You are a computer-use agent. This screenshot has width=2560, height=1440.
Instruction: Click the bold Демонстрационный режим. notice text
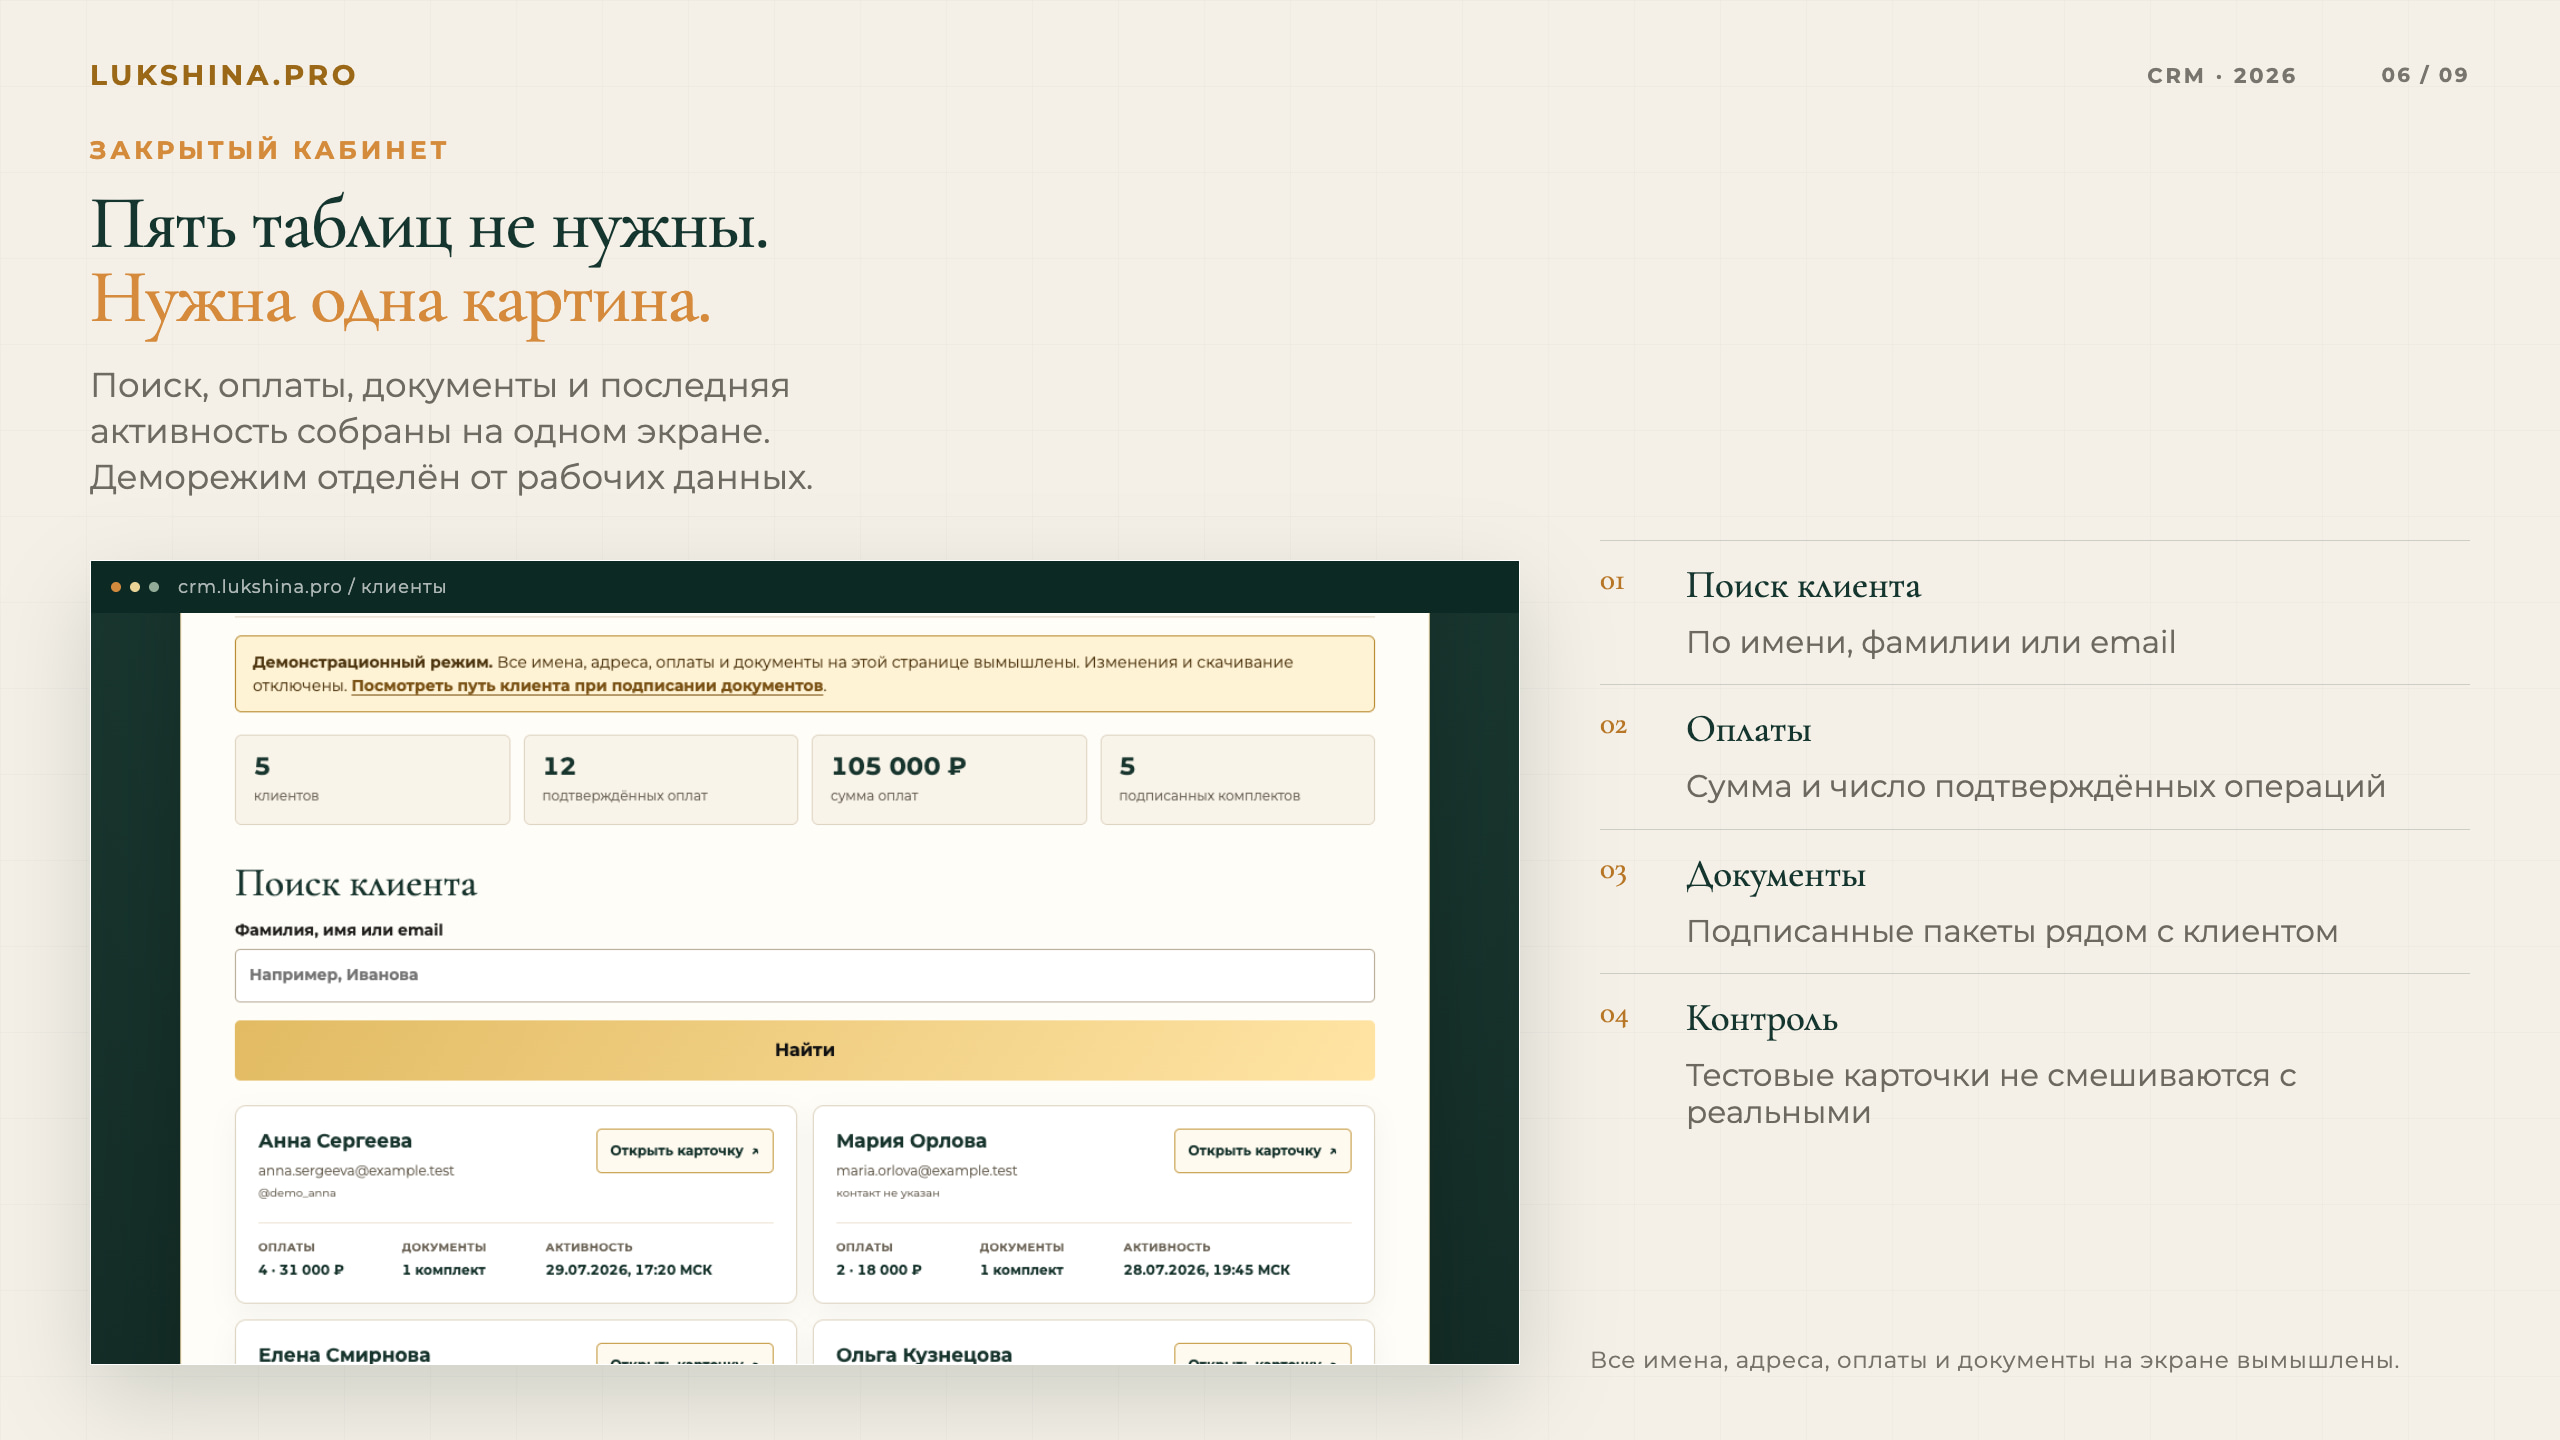372,662
